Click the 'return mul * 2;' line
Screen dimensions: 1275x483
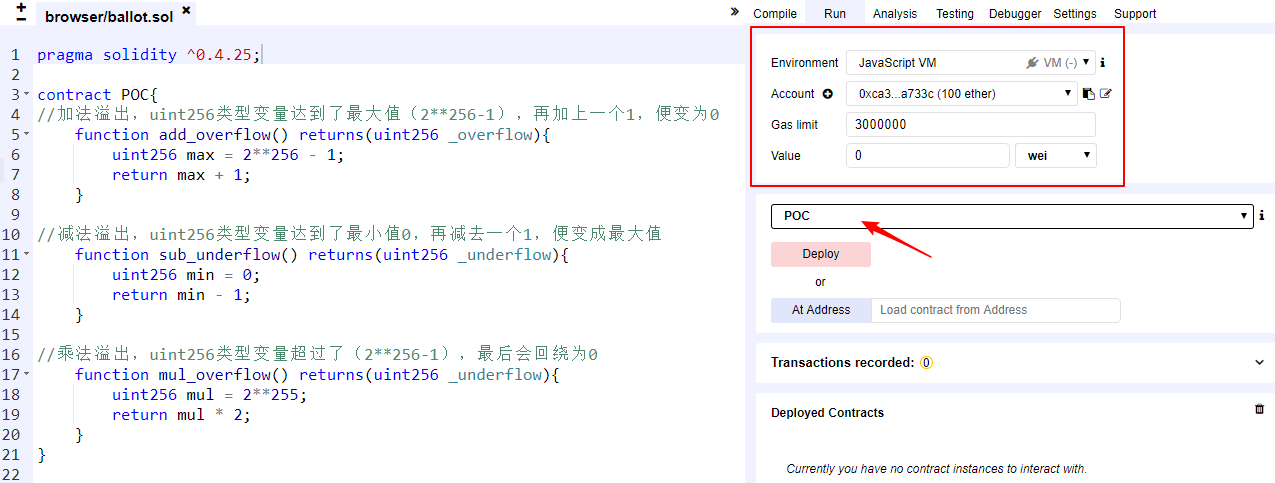pos(181,415)
